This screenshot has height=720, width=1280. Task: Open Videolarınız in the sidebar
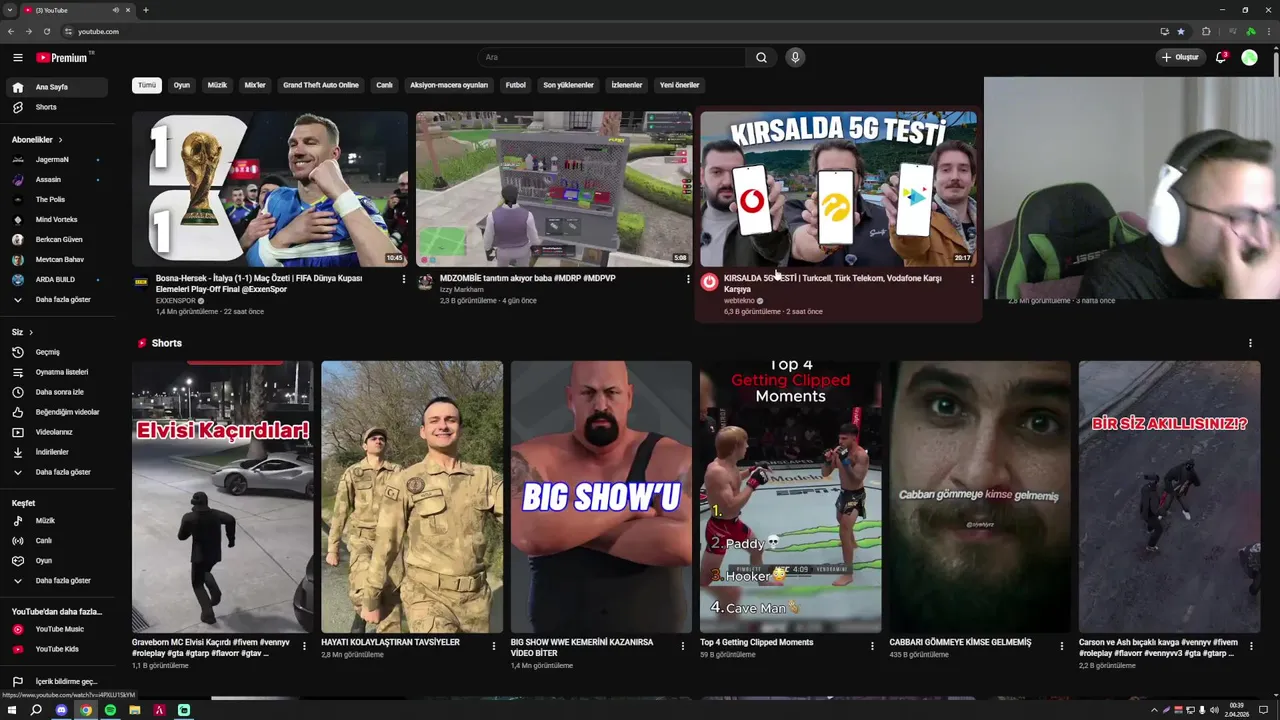[55, 432]
